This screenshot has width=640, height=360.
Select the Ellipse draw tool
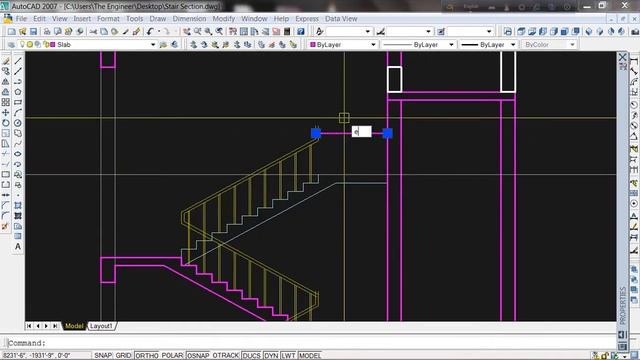point(18,154)
